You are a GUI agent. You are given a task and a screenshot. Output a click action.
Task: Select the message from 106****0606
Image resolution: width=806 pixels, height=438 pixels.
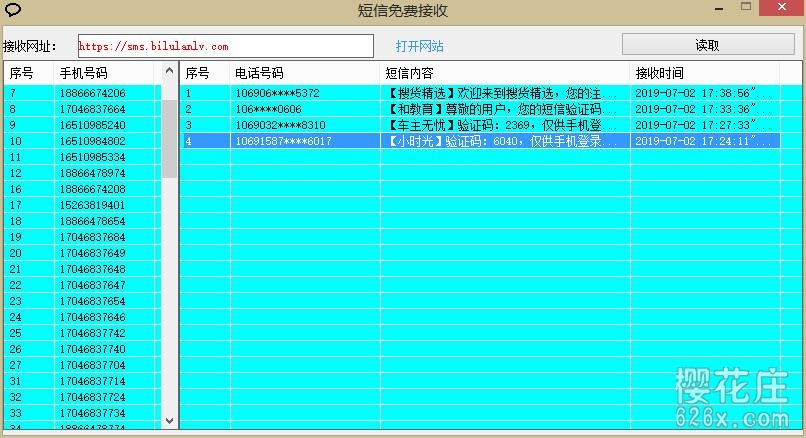pyautogui.click(x=268, y=109)
